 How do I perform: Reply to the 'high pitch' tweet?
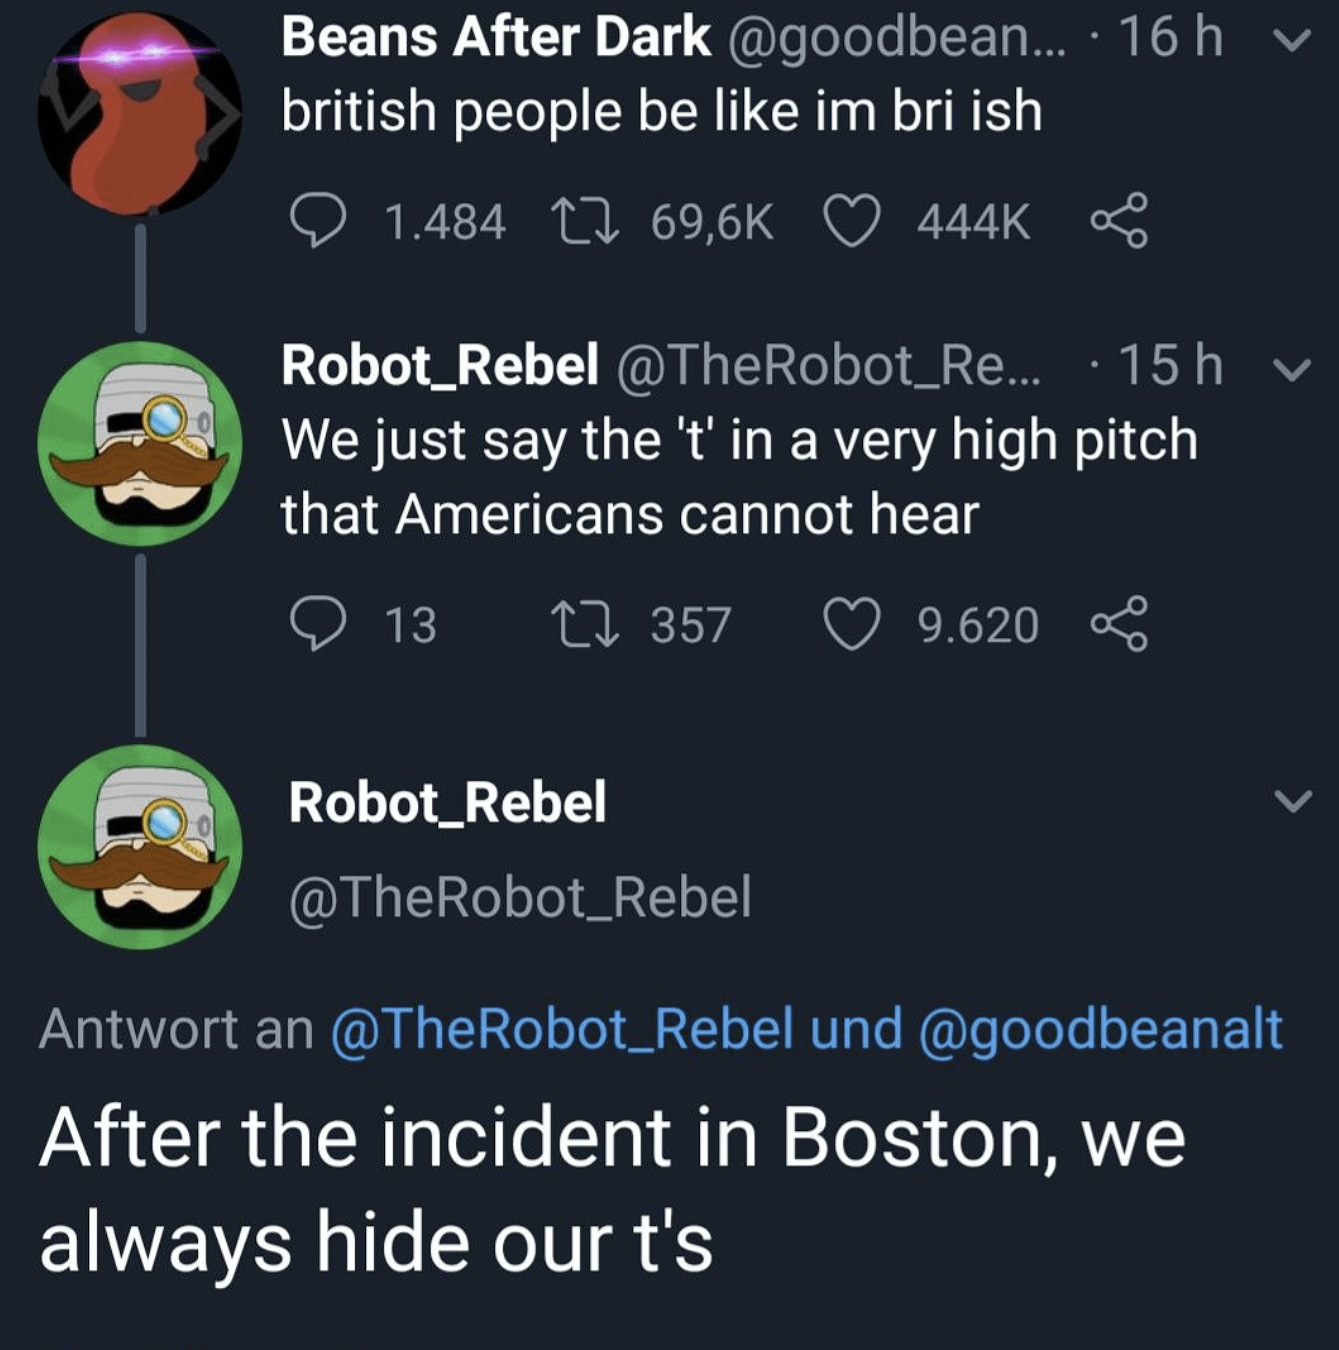(x=318, y=624)
